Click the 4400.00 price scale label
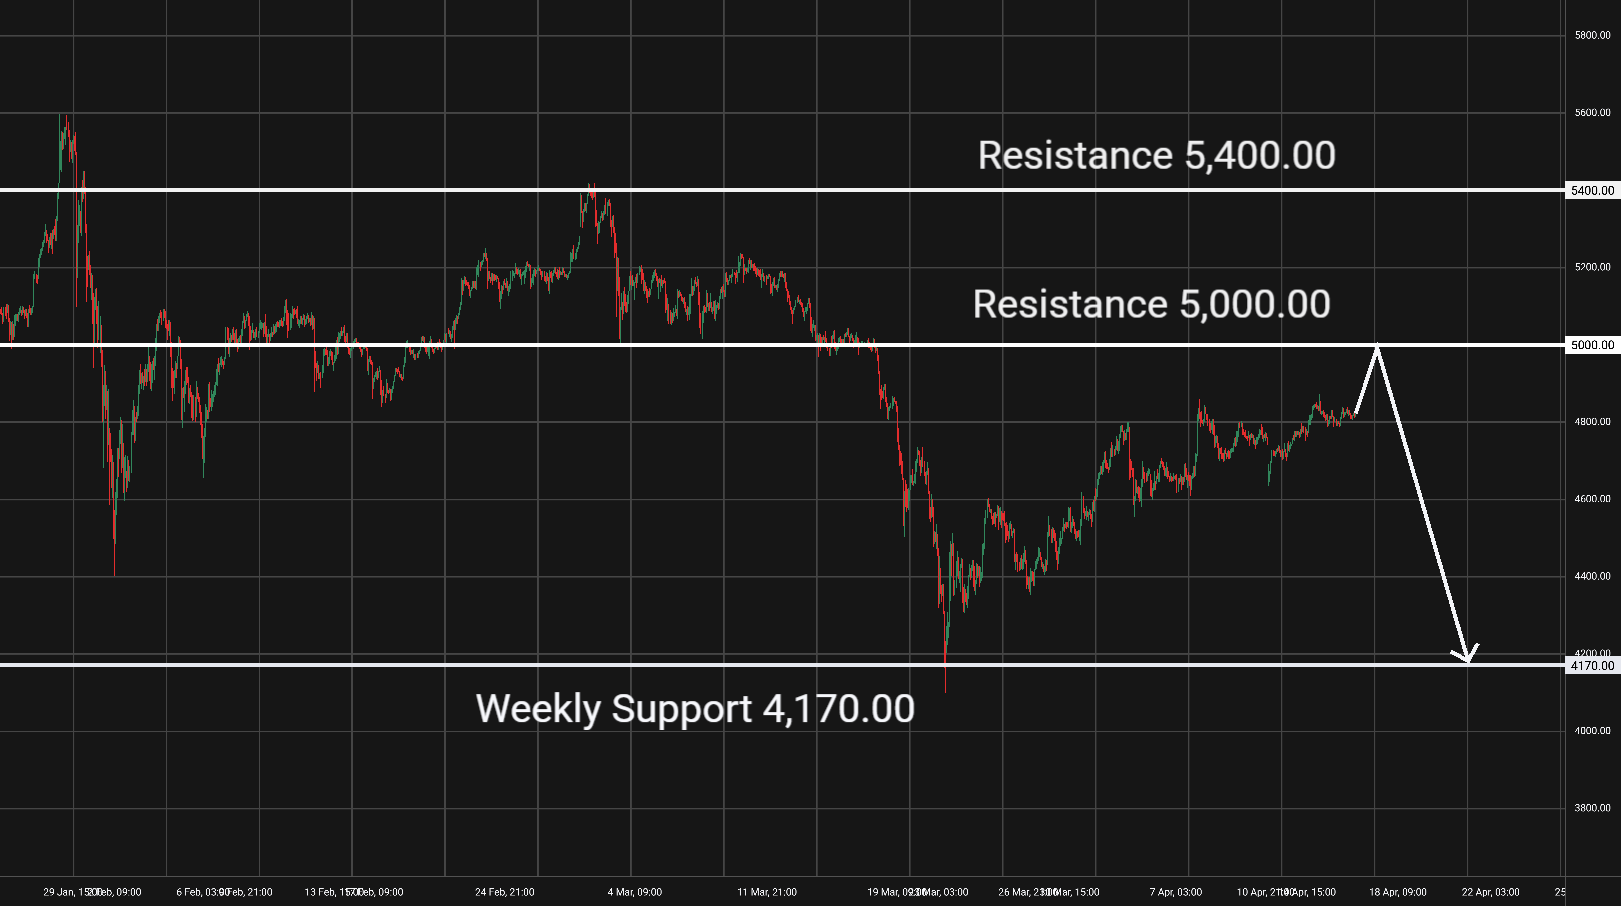 pyautogui.click(x=1592, y=576)
